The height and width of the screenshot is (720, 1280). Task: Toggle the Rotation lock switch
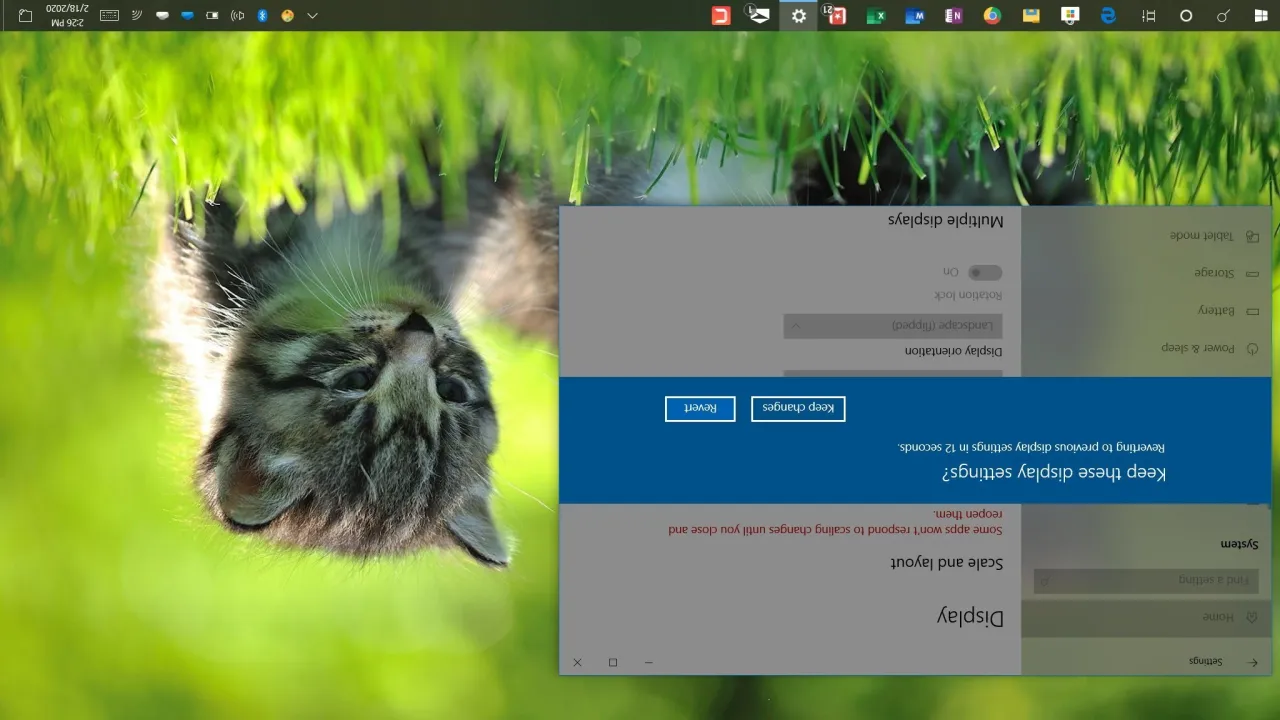(985, 272)
